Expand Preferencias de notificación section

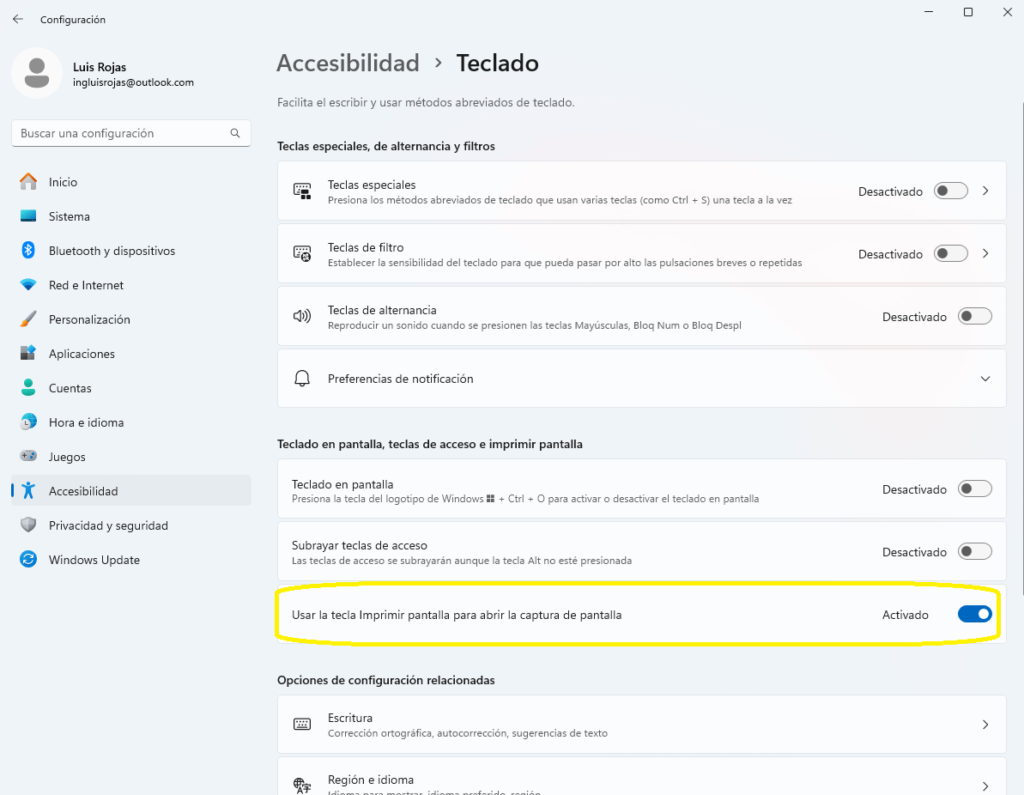[985, 379]
